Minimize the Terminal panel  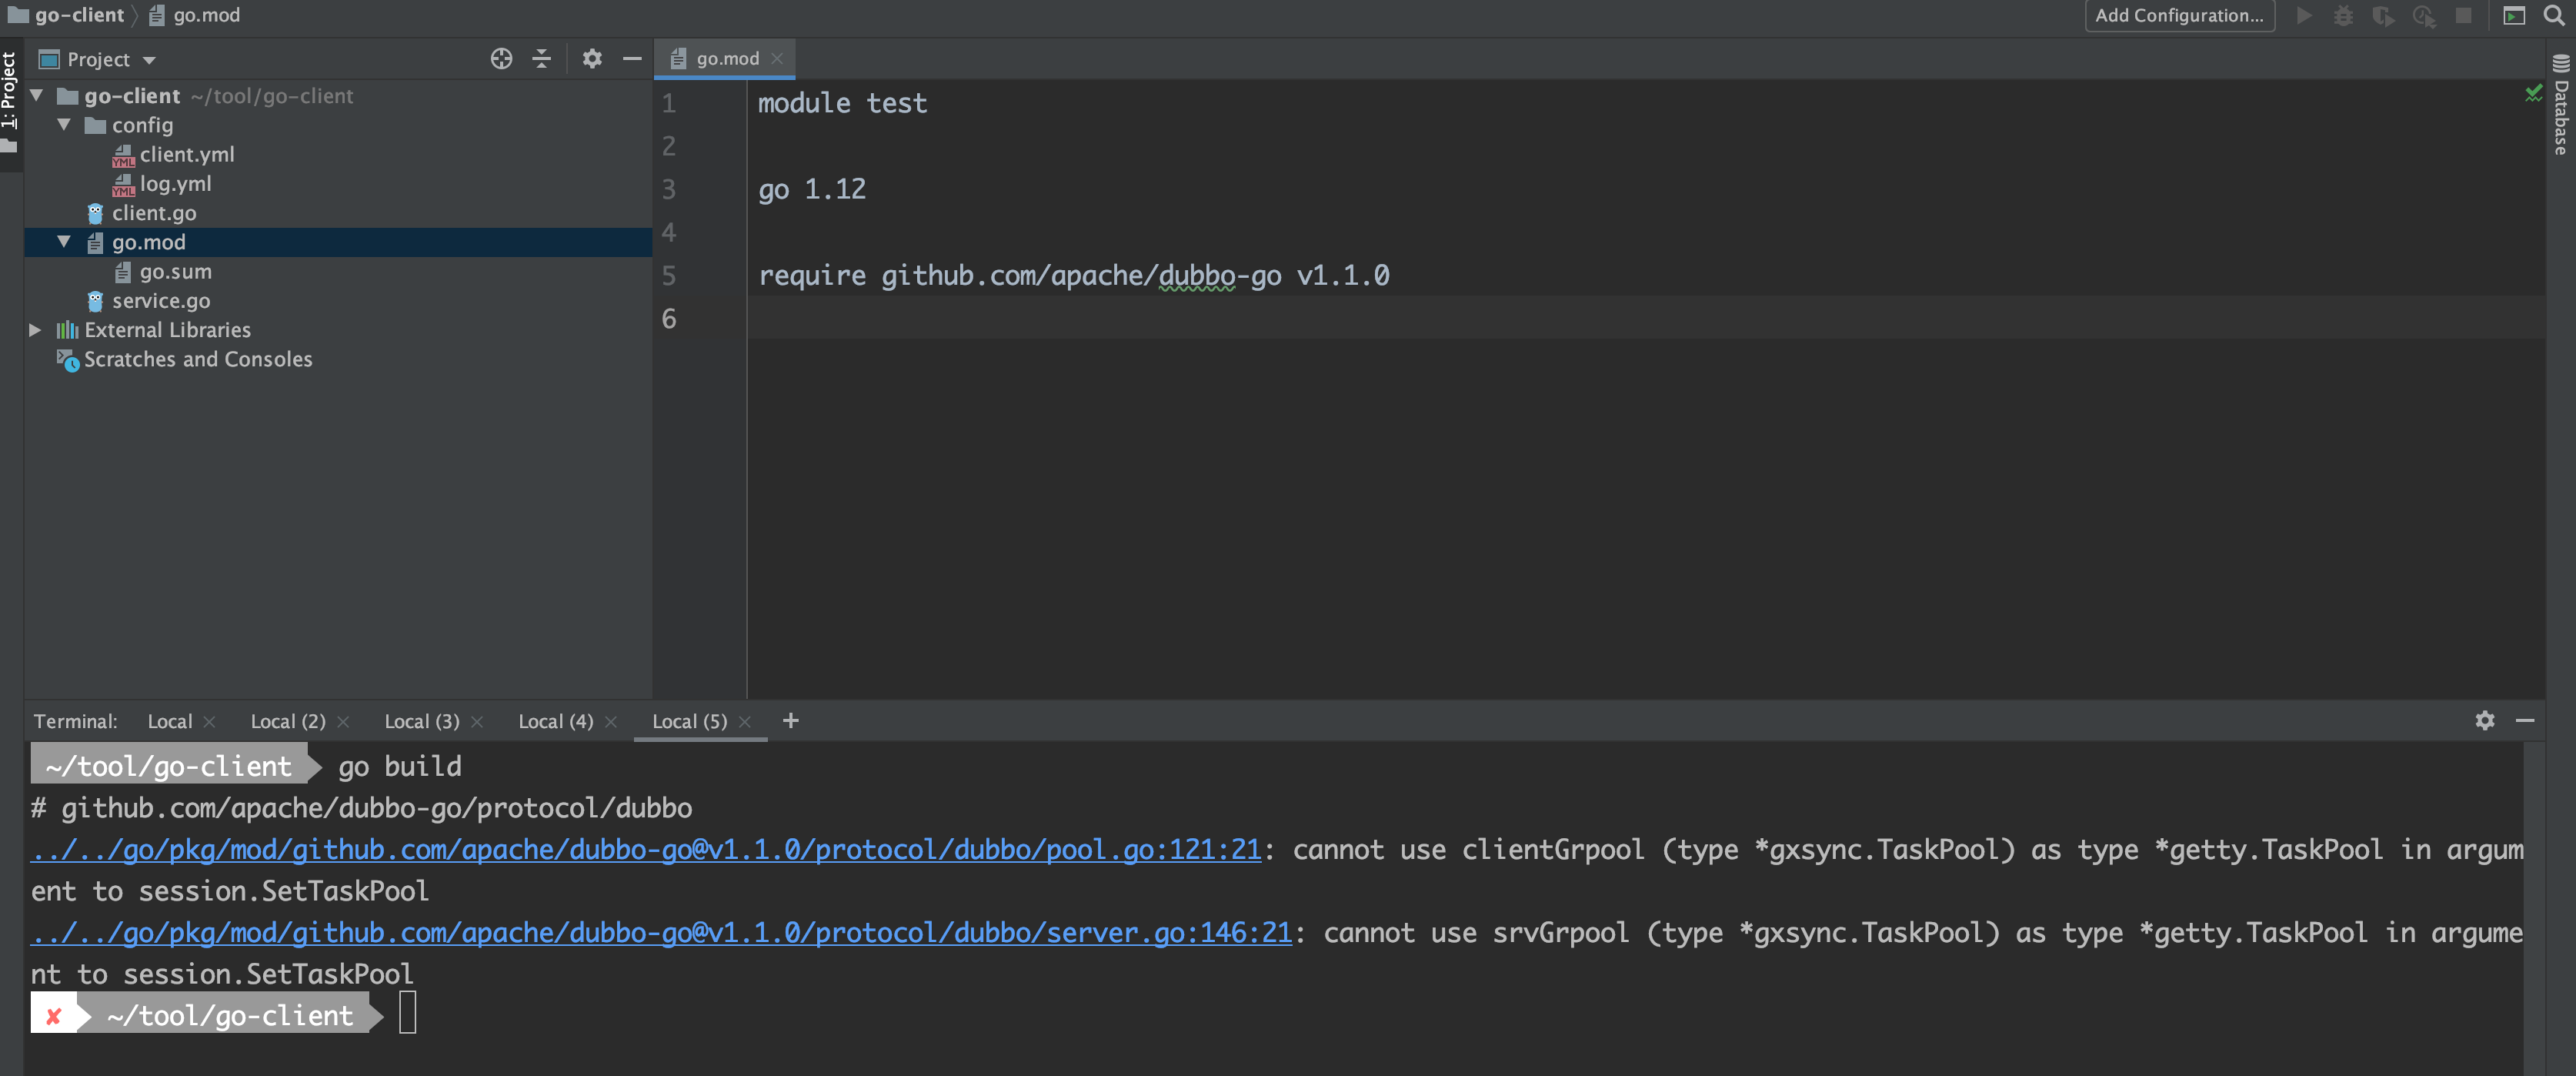tap(2527, 720)
